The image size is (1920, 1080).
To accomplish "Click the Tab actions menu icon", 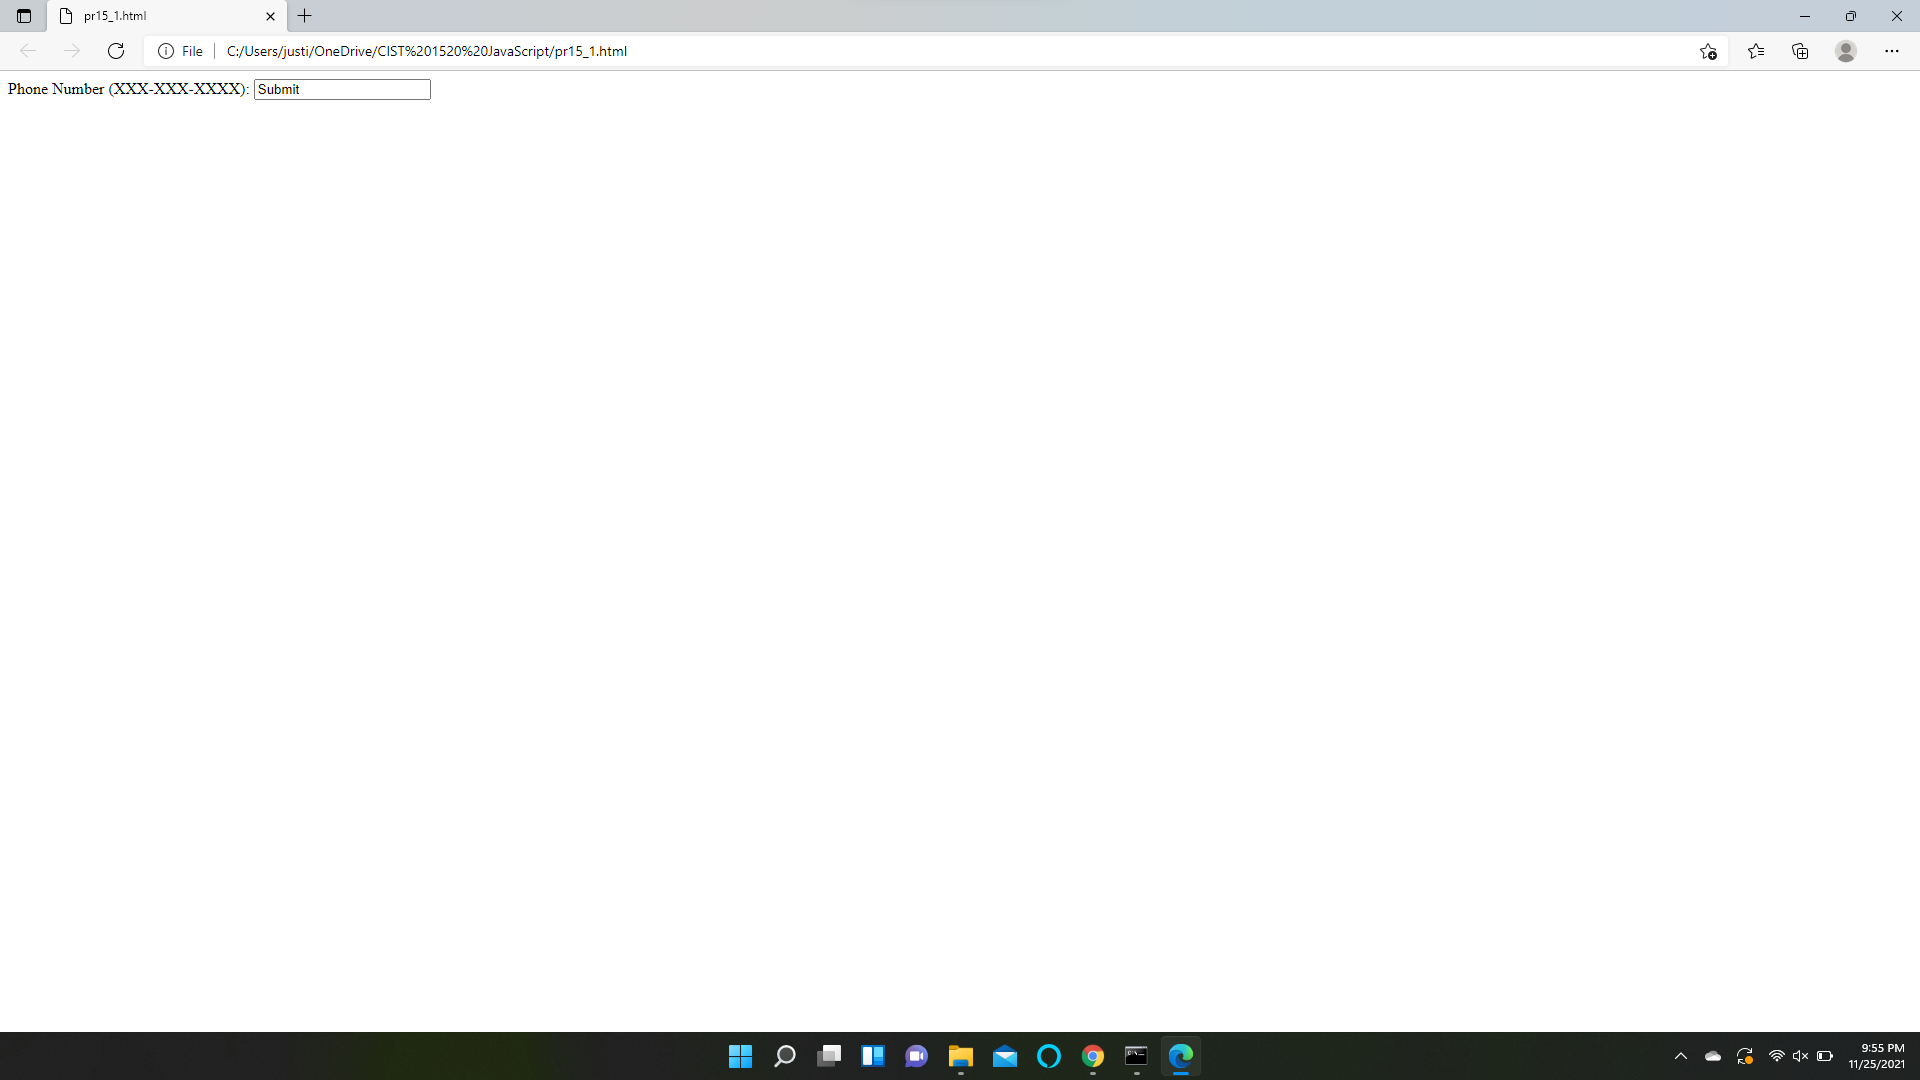I will click(x=24, y=16).
